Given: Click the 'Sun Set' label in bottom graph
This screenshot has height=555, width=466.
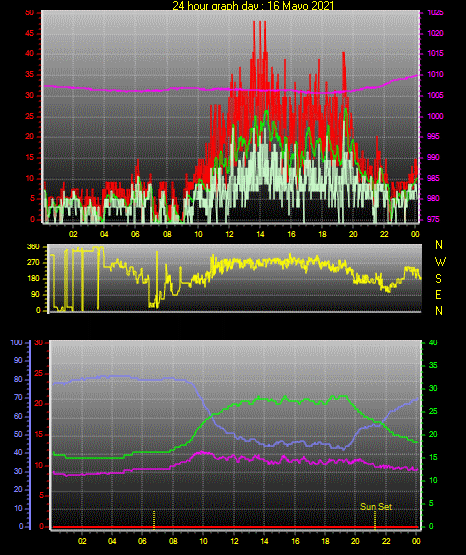Looking at the screenshot, I should click(376, 507).
